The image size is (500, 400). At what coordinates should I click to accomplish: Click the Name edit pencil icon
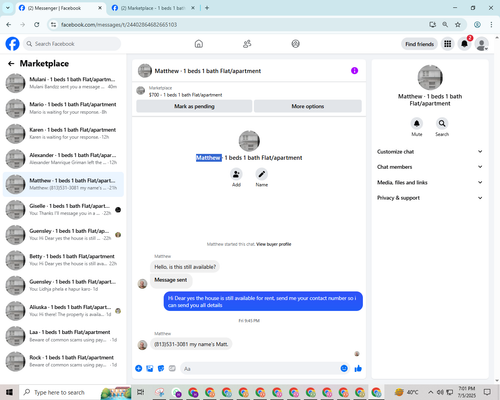coord(262,174)
